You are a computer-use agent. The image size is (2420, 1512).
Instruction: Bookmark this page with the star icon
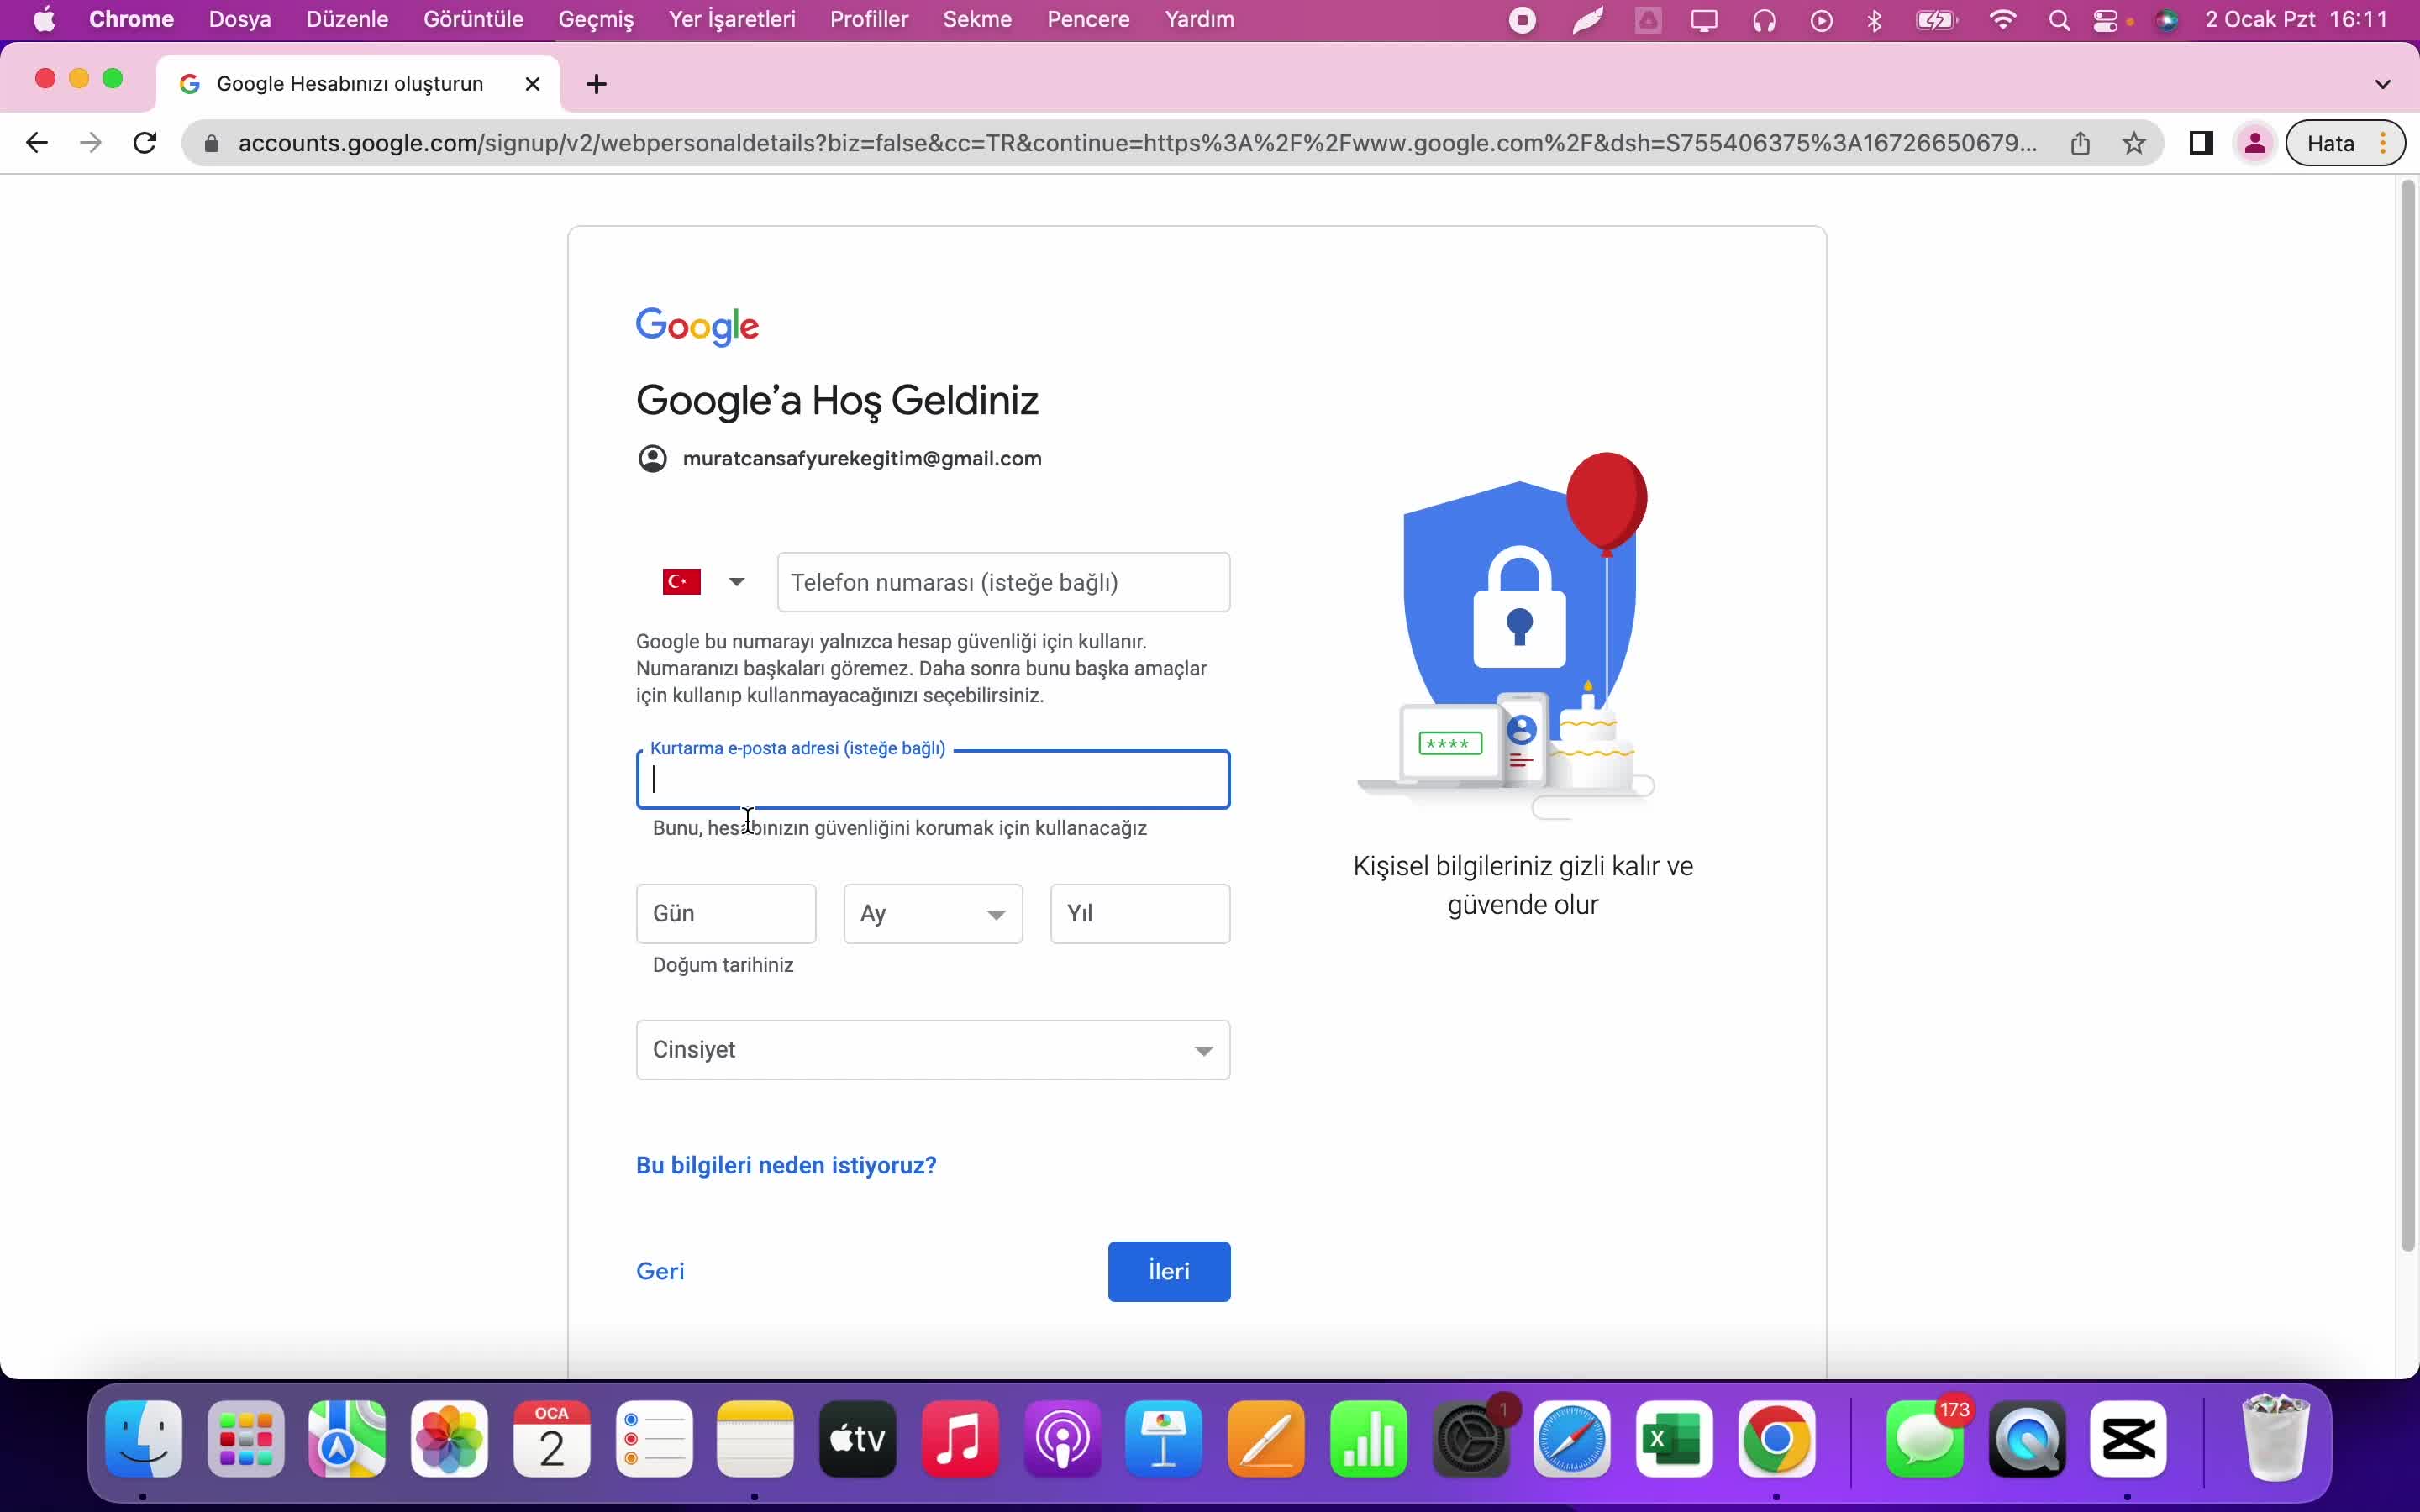pyautogui.click(x=2134, y=143)
